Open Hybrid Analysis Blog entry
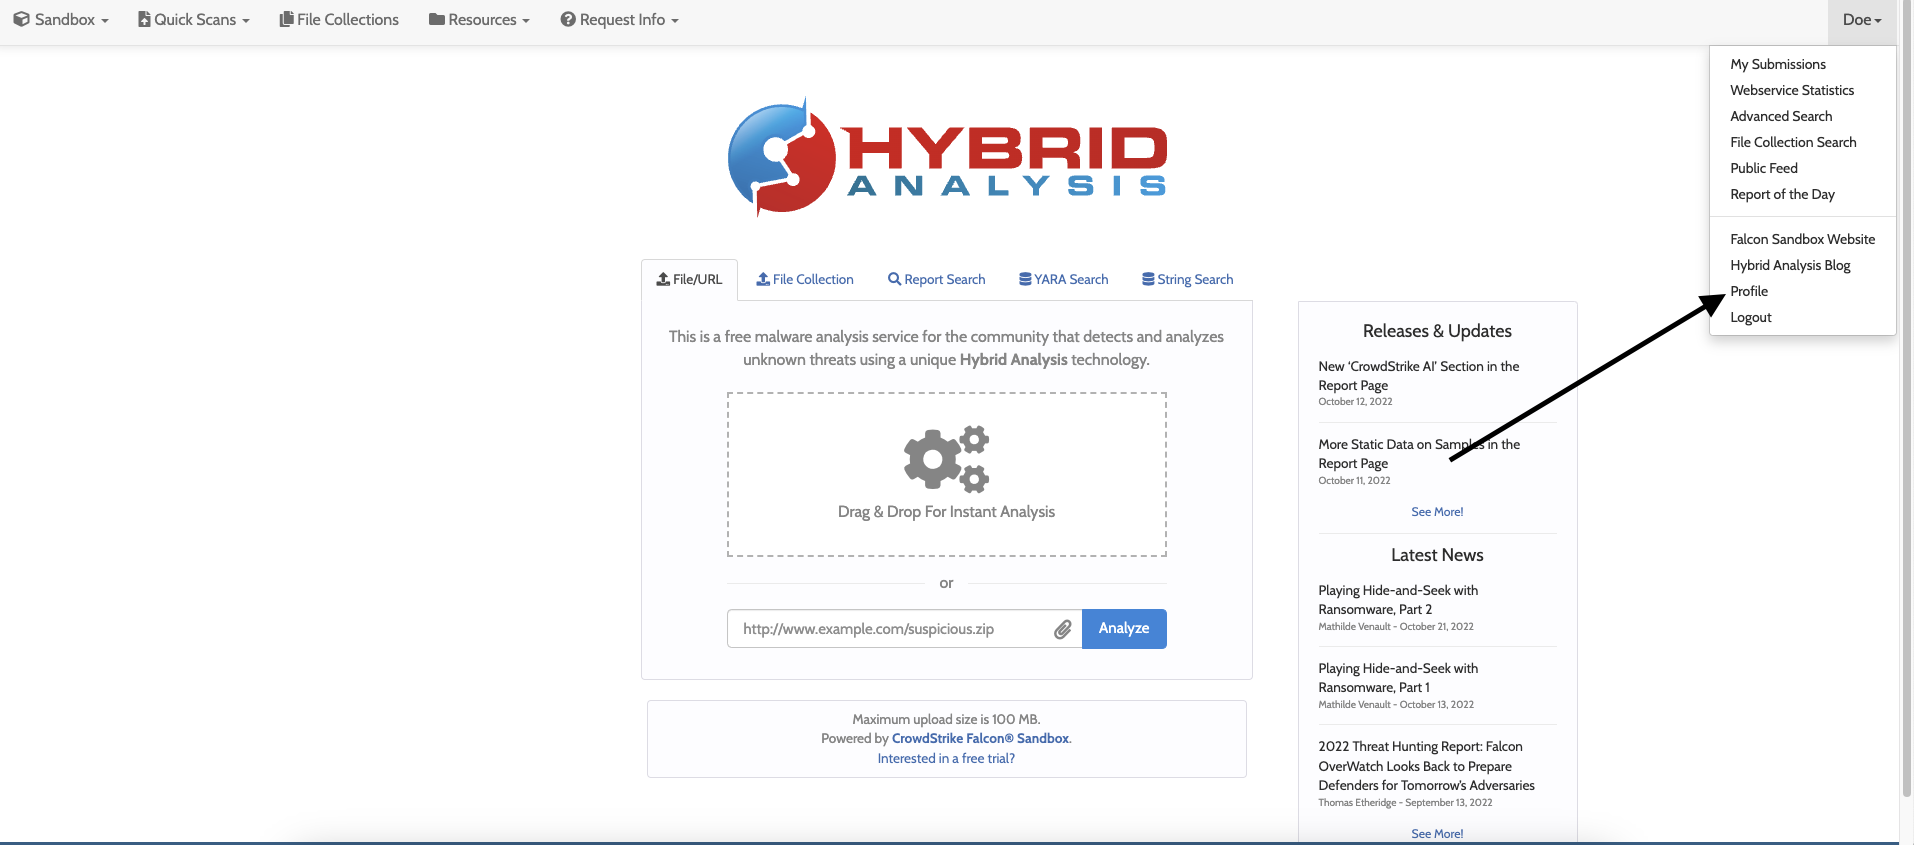The width and height of the screenshot is (1914, 845). point(1790,265)
